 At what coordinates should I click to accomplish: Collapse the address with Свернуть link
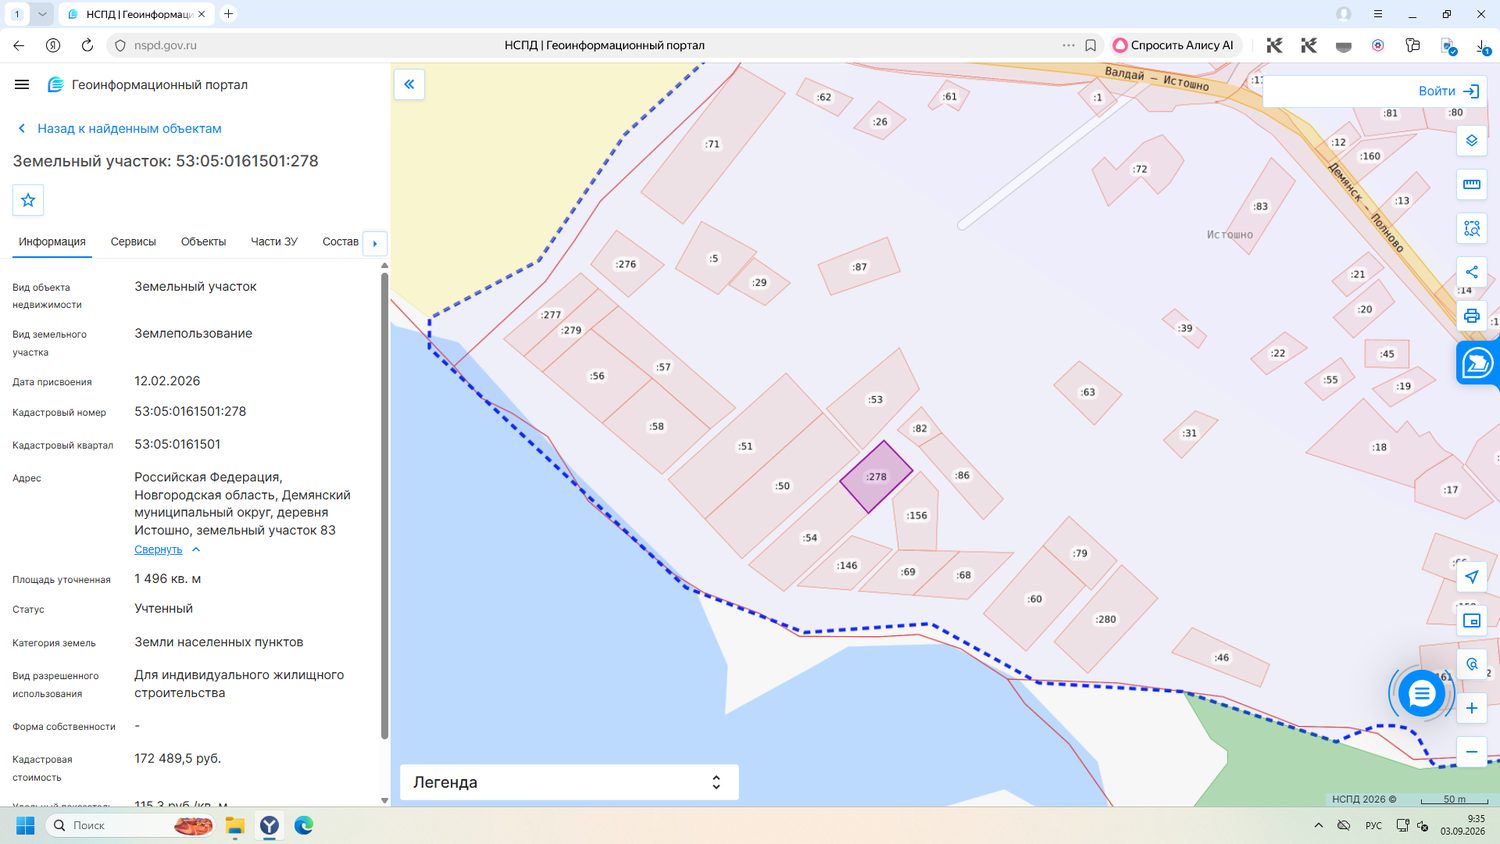pyautogui.click(x=158, y=549)
